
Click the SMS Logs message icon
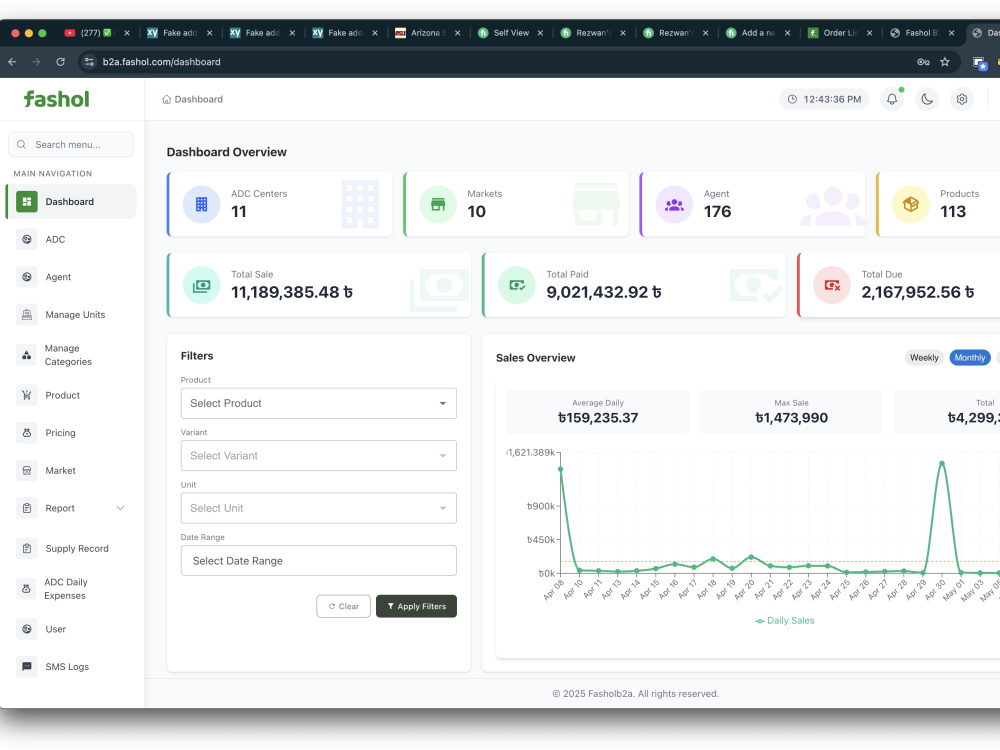point(27,666)
